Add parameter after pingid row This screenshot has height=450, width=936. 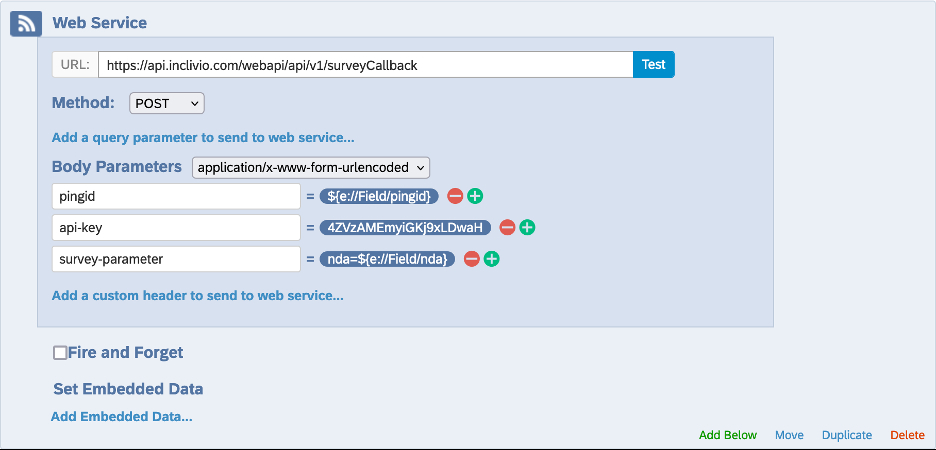pyautogui.click(x=475, y=196)
